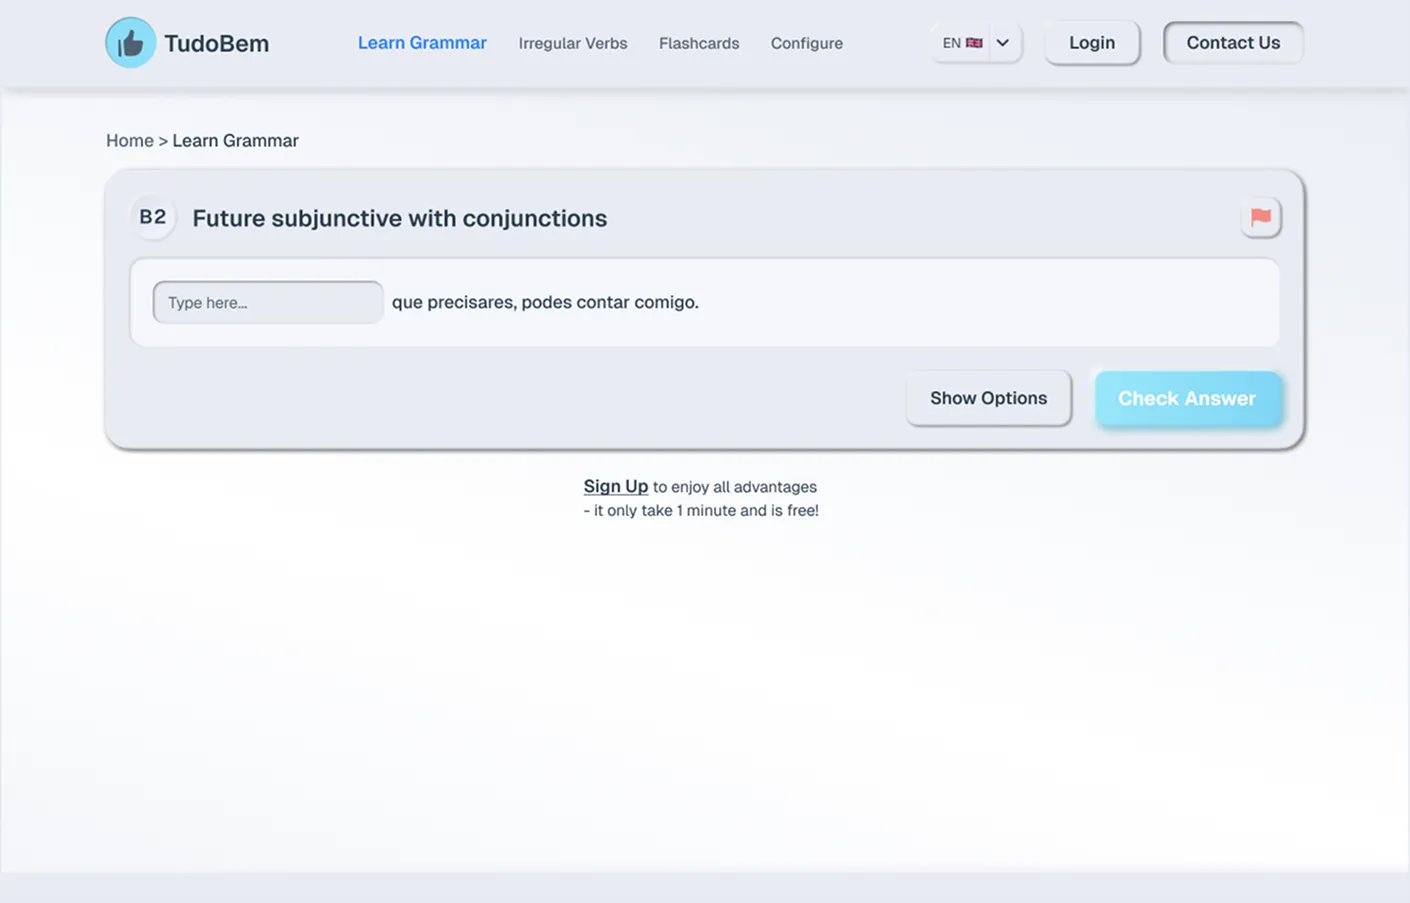
Task: Click the 'Future subjunctive with conjunctions' heading
Action: (399, 218)
